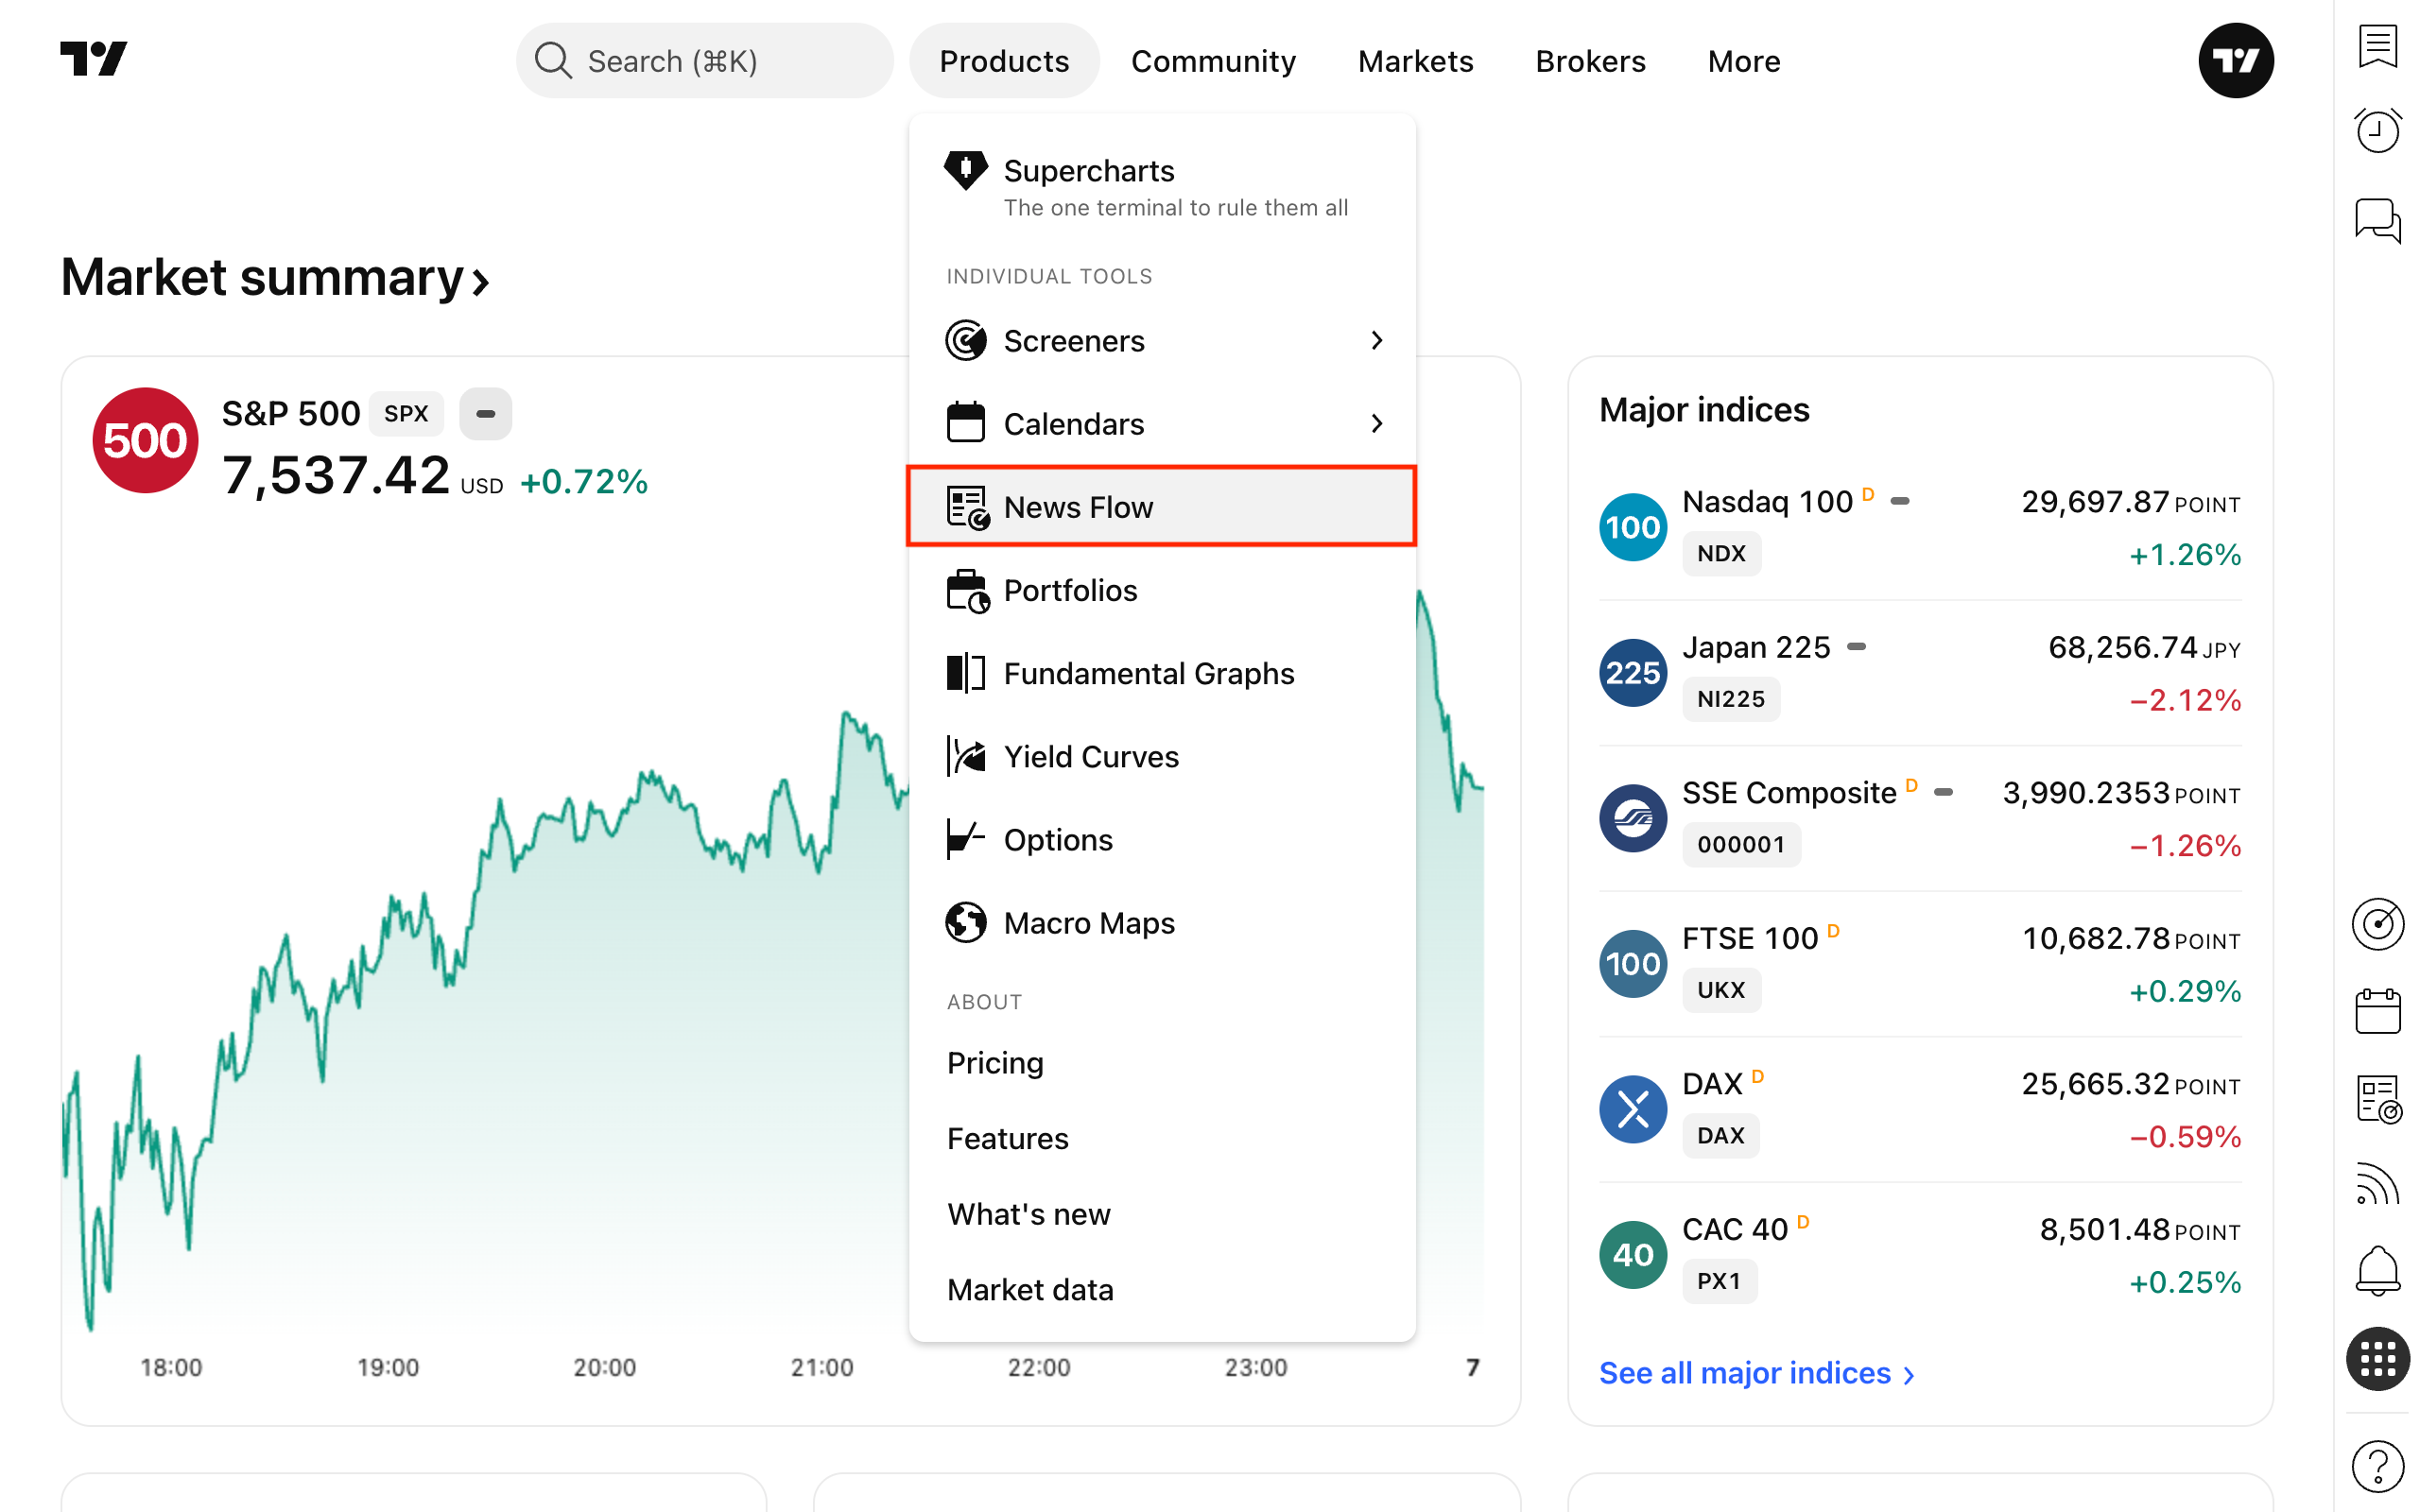Click the Nasdaq 100 index logo
Screen dimensions: 2420x1512
tap(1632, 527)
